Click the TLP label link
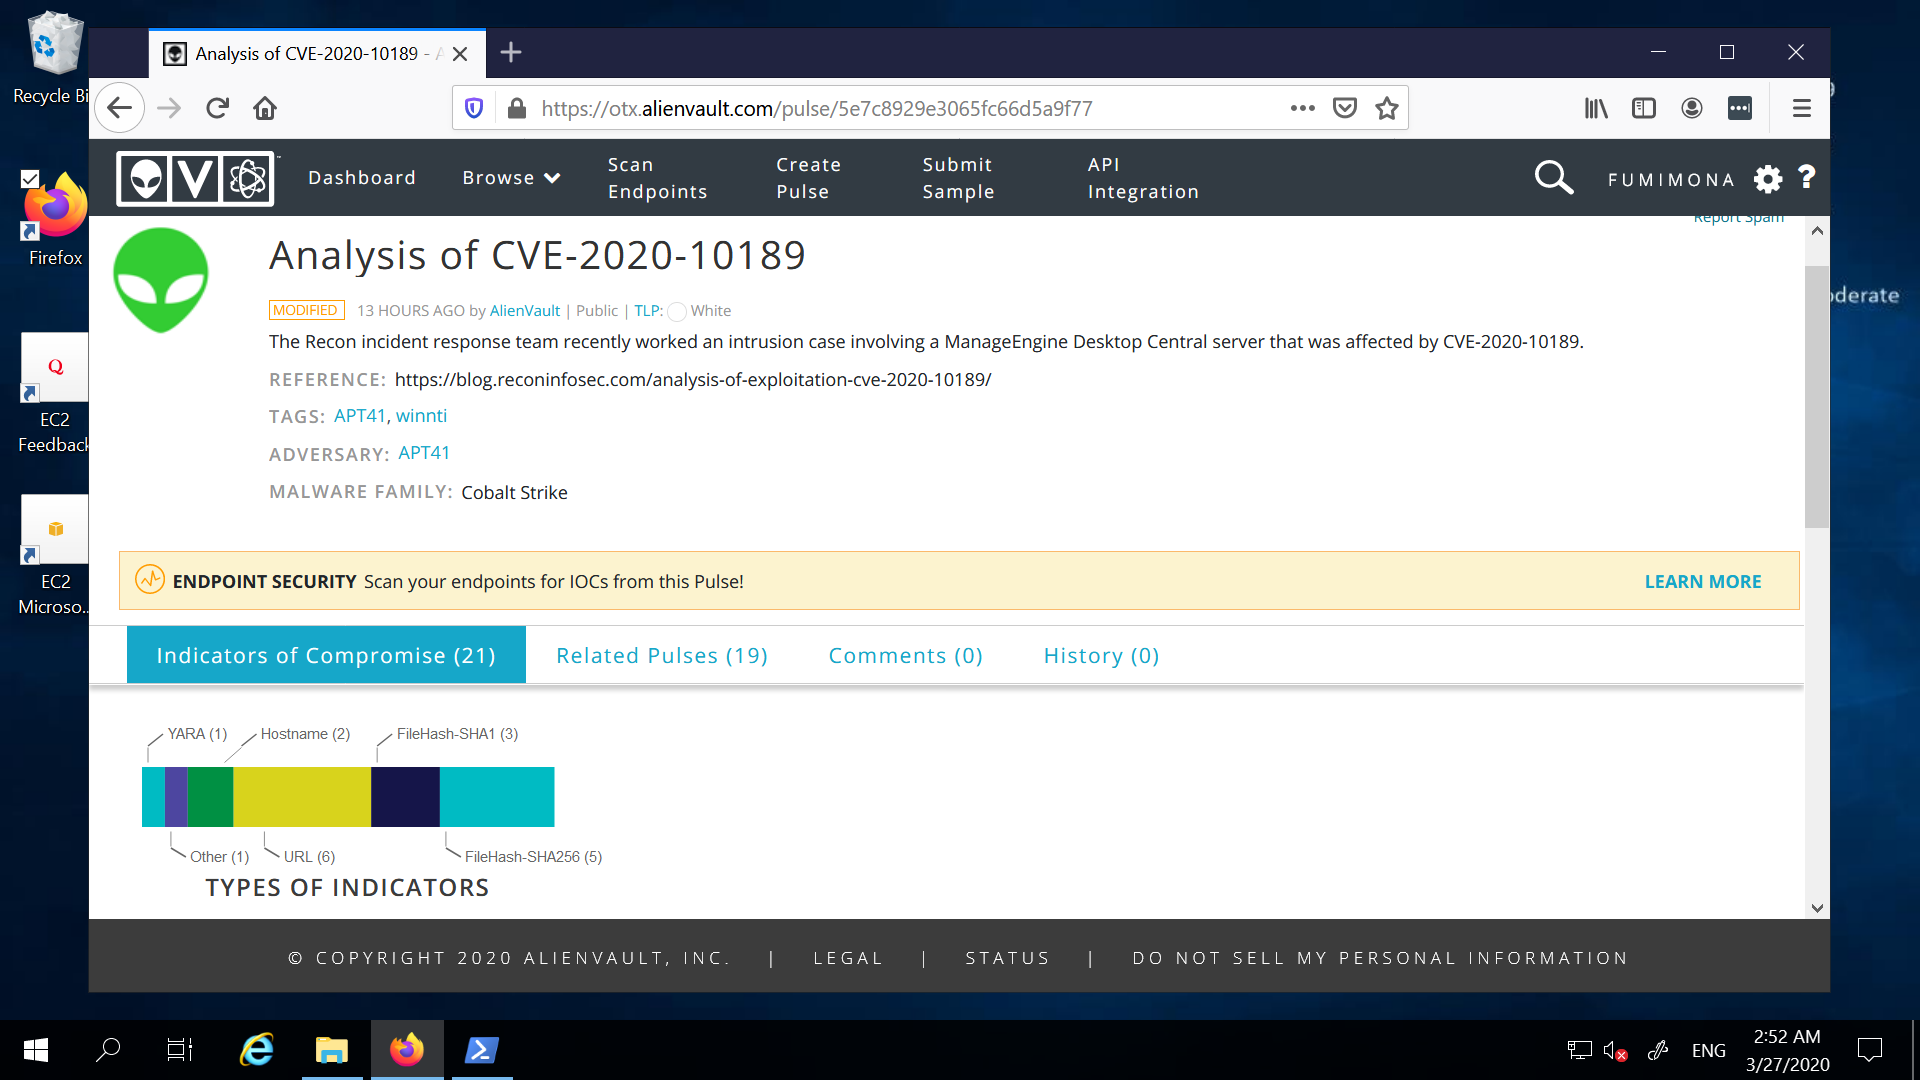 pyautogui.click(x=648, y=311)
